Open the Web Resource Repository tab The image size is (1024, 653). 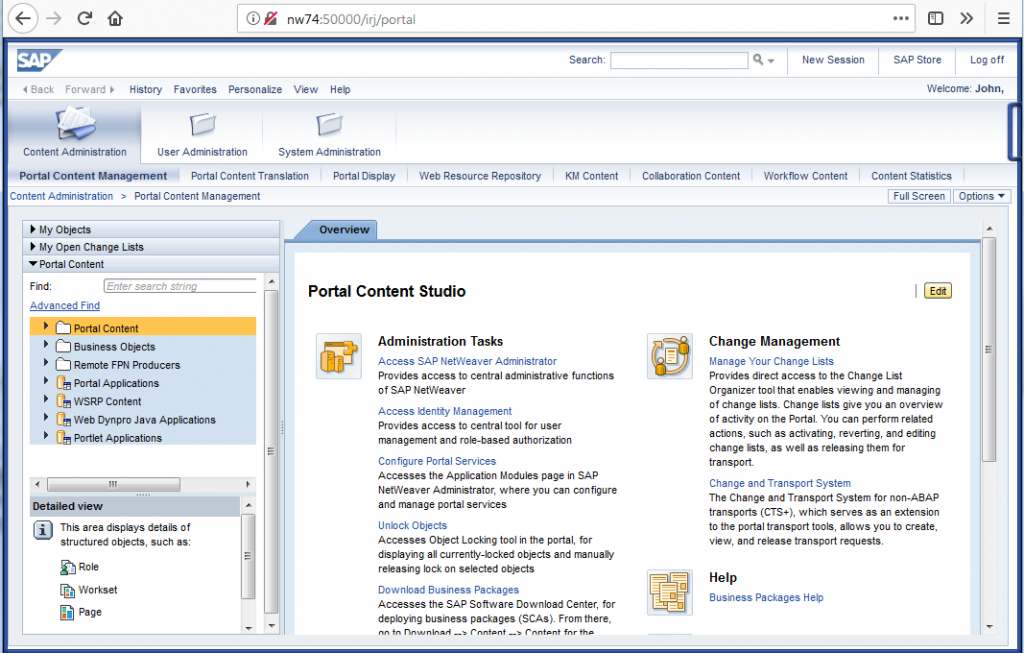pos(480,176)
